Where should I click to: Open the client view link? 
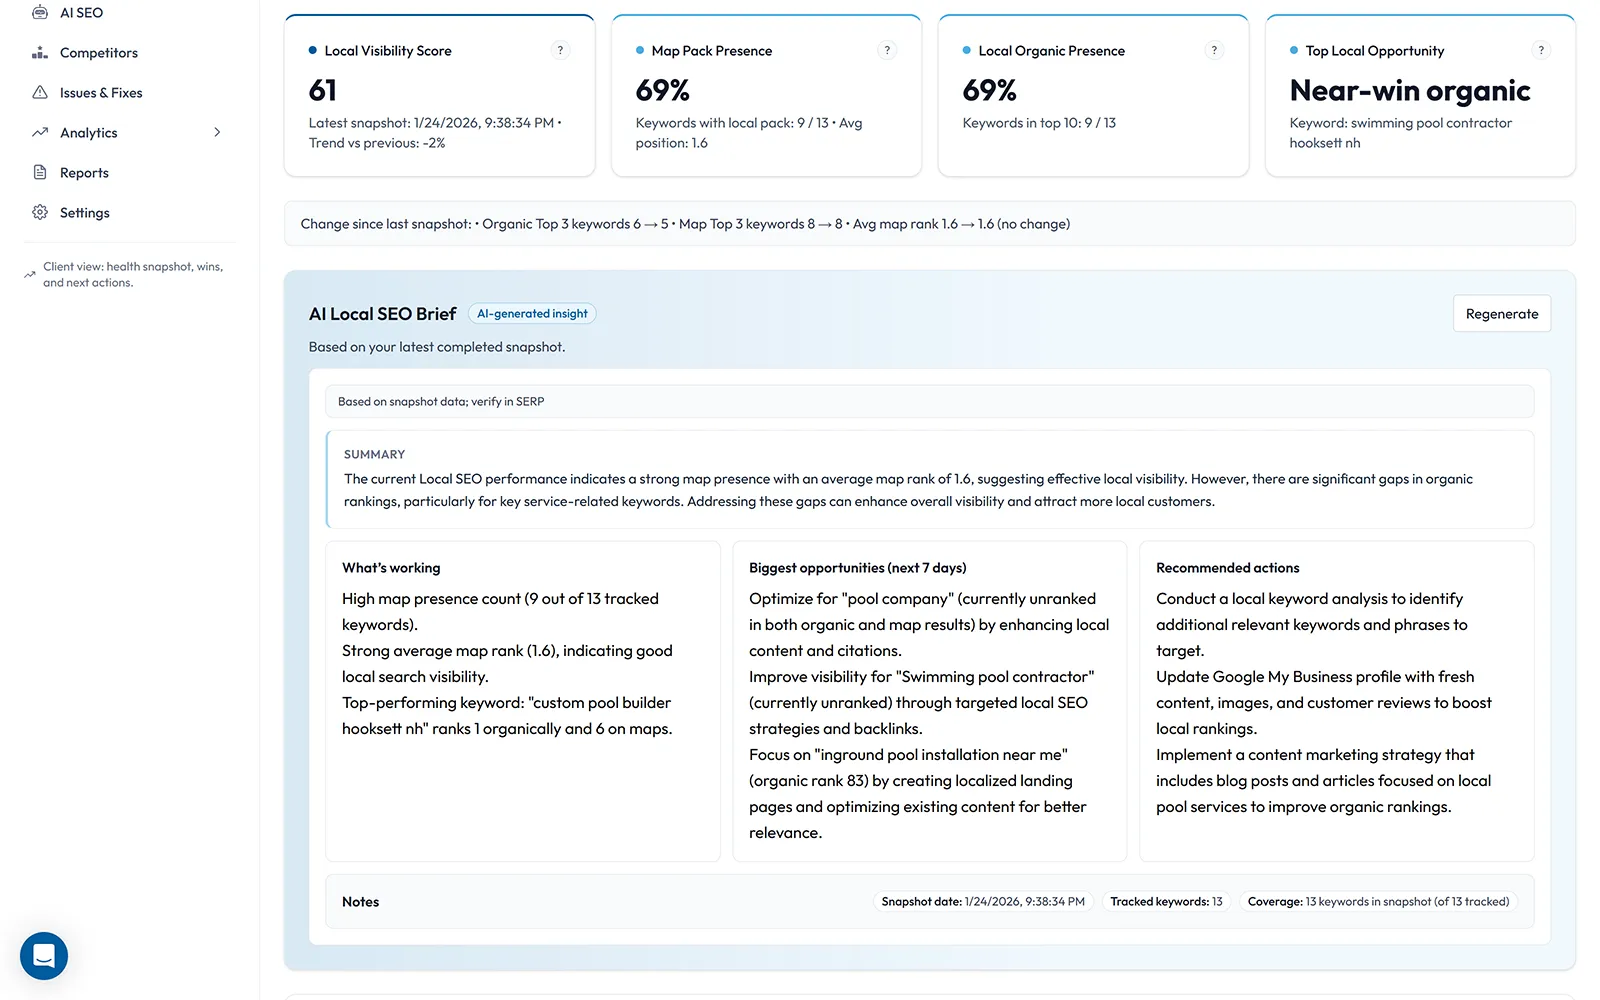pos(132,274)
